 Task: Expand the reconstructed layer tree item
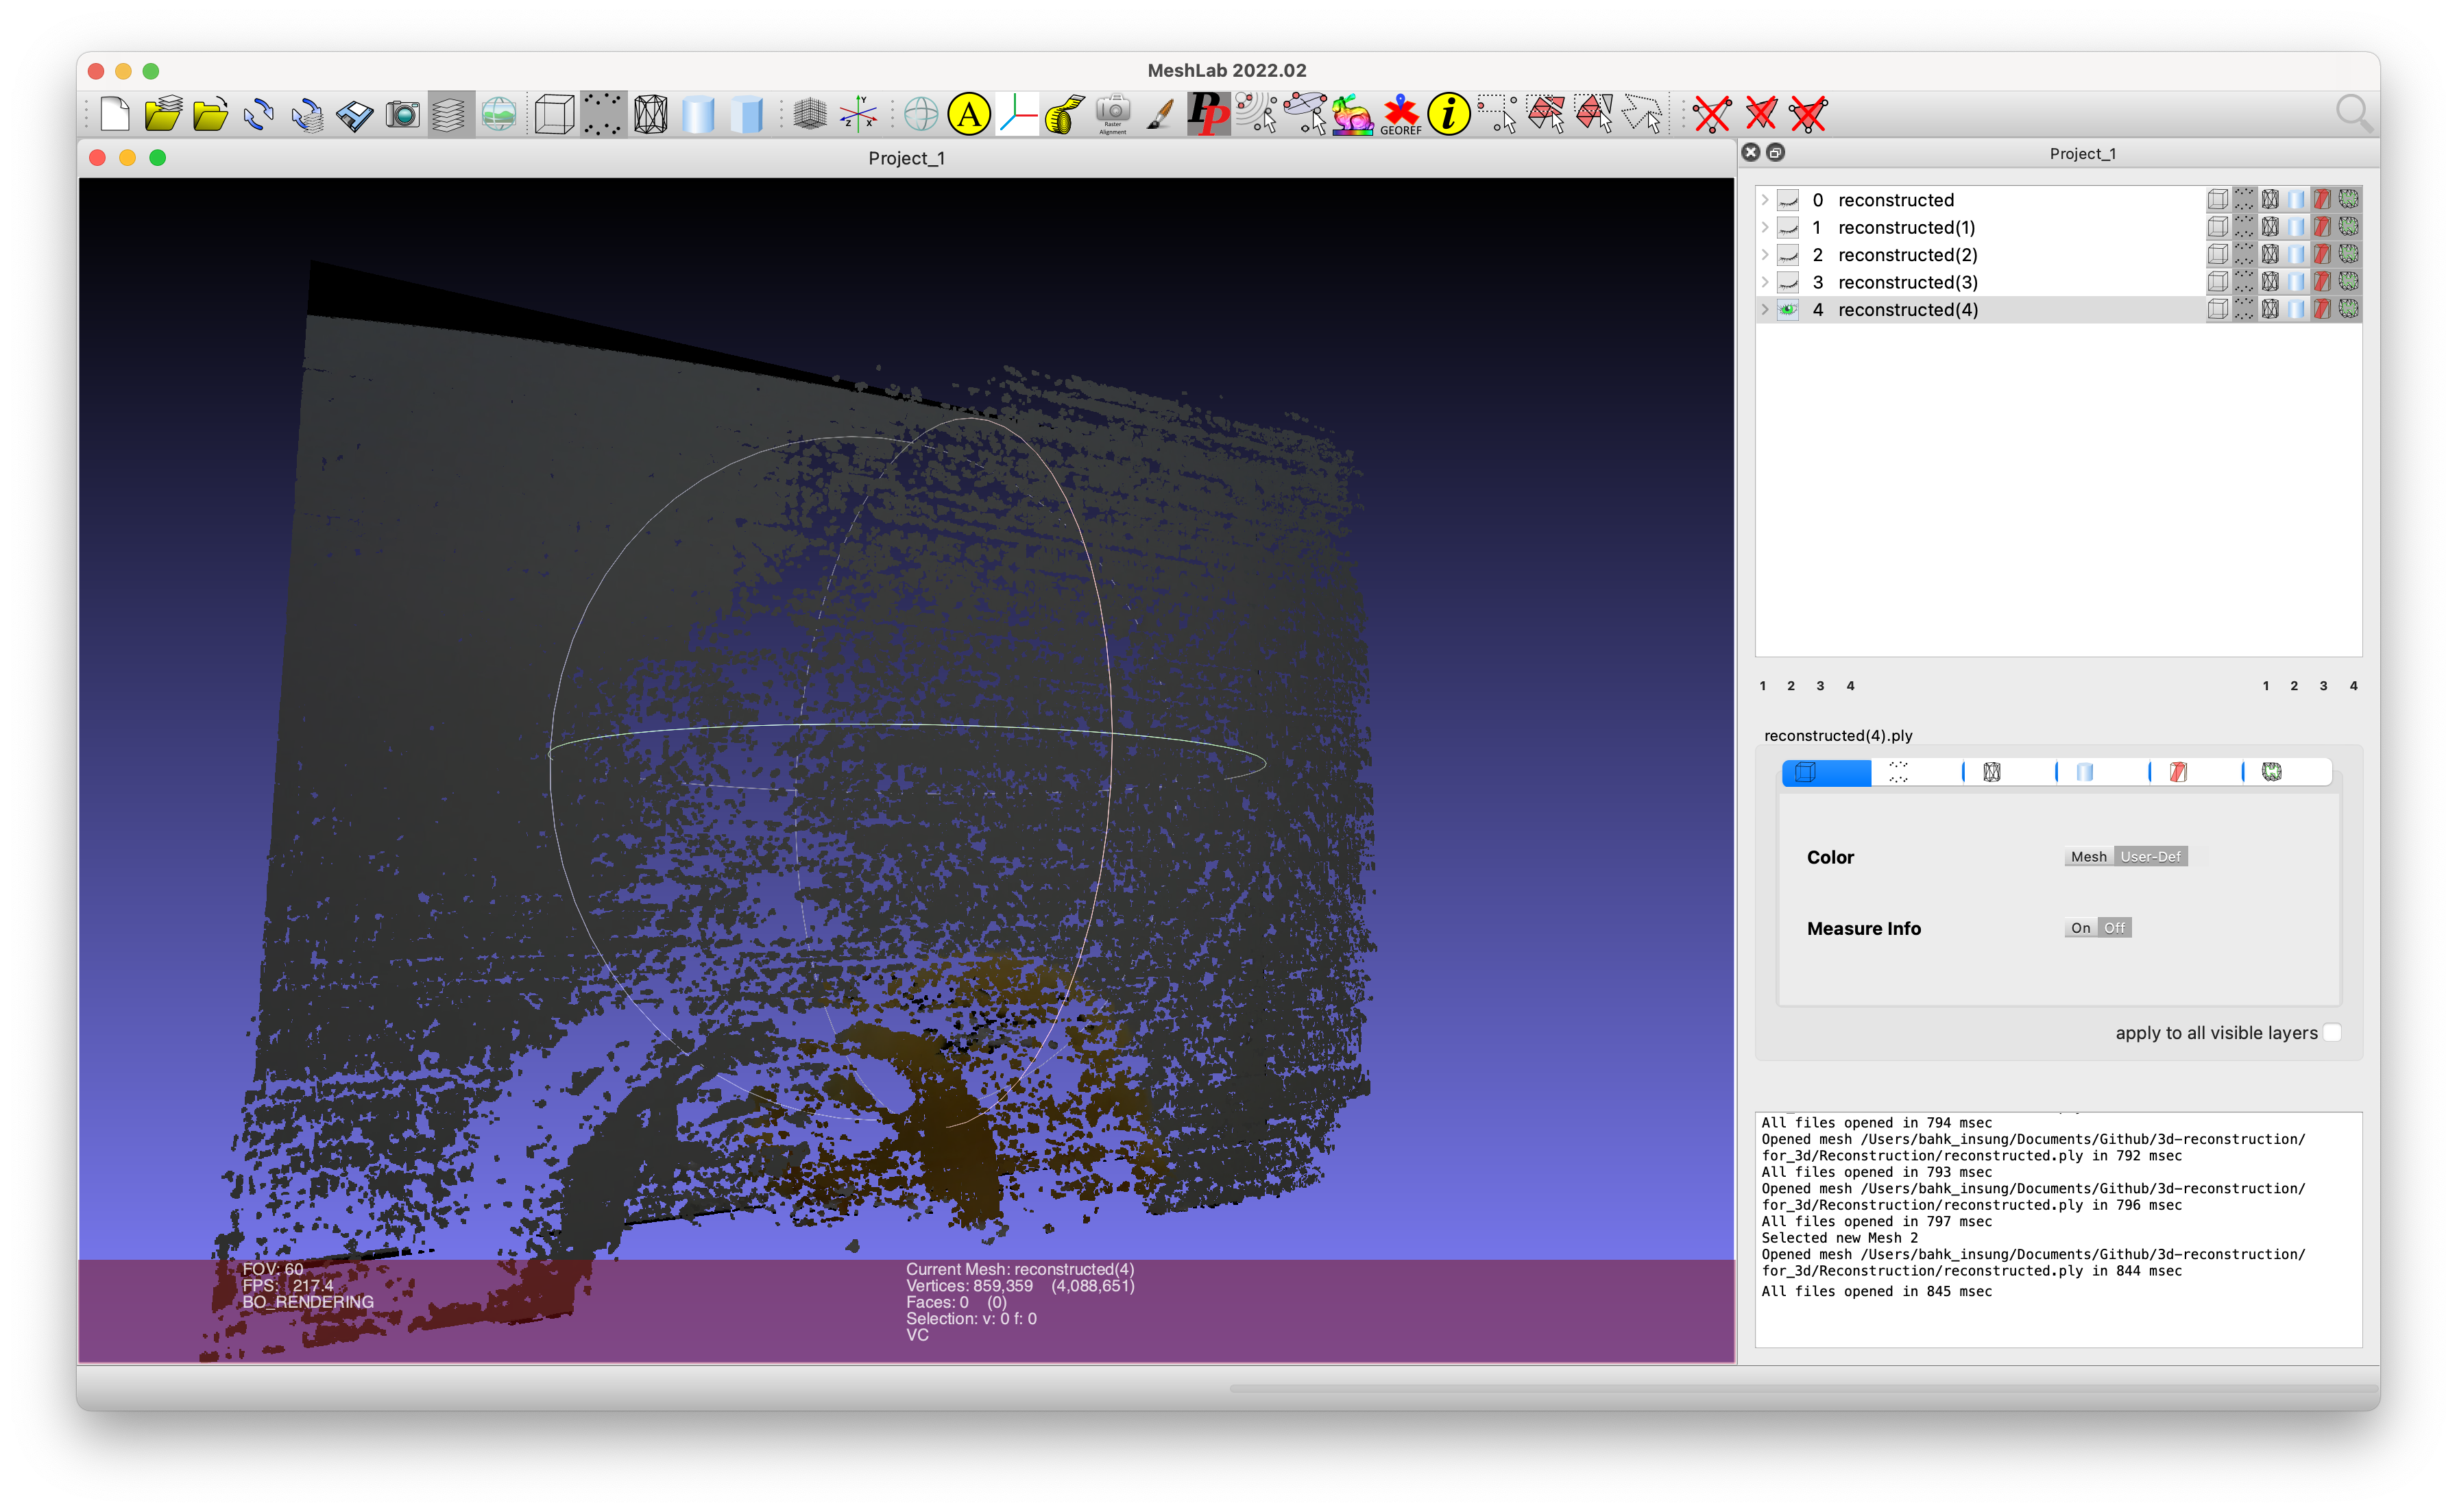click(x=1765, y=200)
